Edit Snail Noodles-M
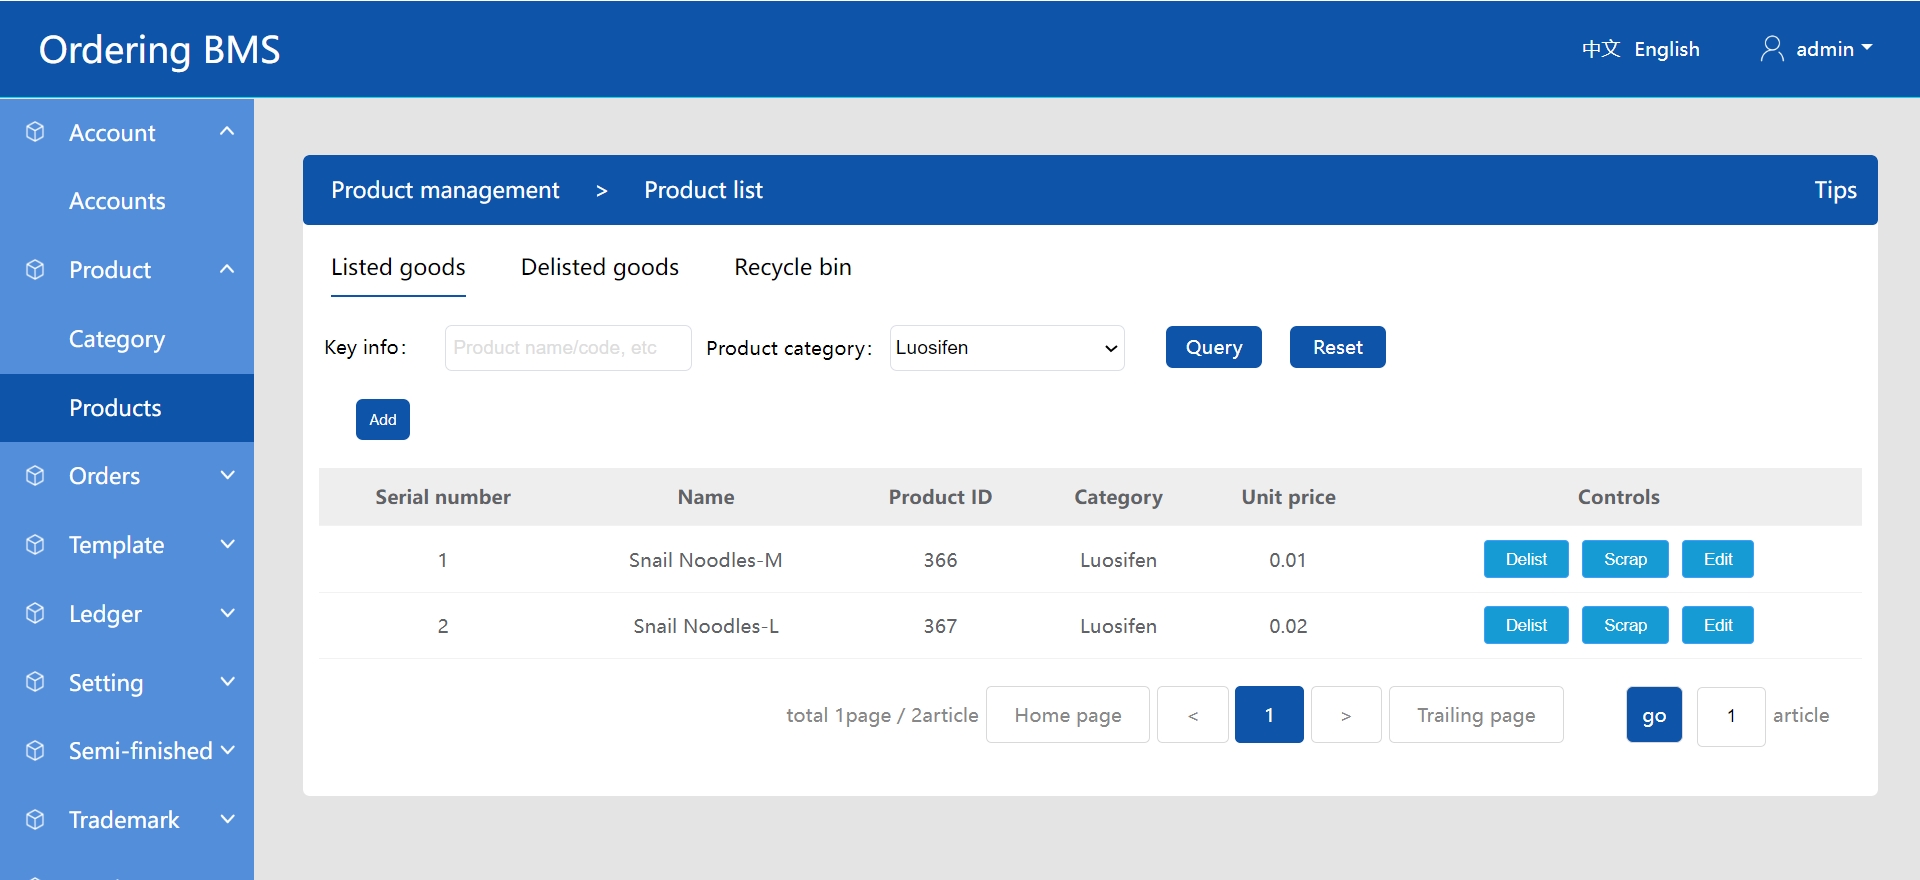Viewport: 1920px width, 880px height. pyautogui.click(x=1718, y=559)
